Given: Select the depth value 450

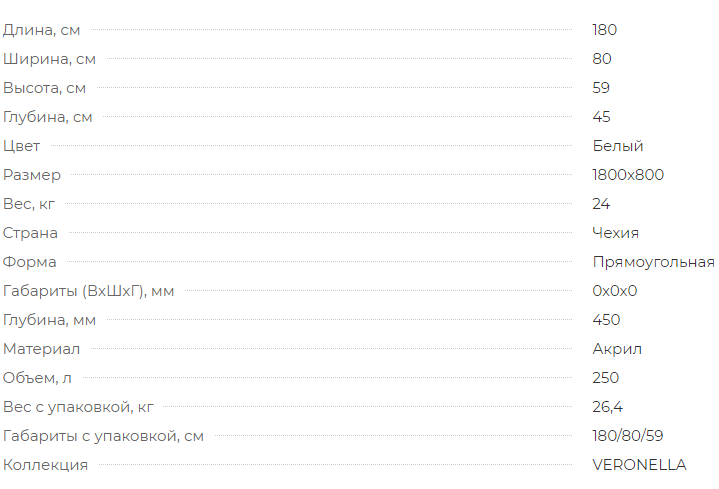Looking at the screenshot, I should pyautogui.click(x=606, y=320).
